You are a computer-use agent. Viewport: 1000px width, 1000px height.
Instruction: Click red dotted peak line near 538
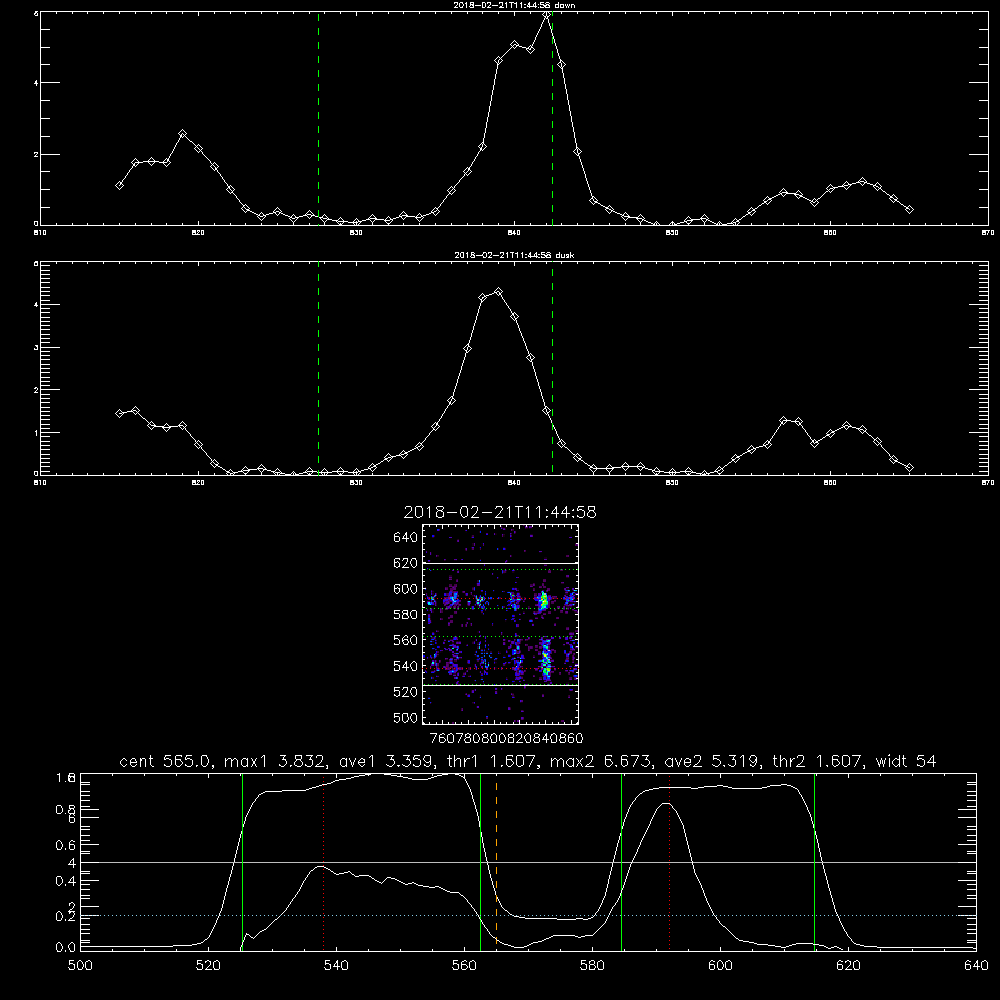(x=323, y=861)
